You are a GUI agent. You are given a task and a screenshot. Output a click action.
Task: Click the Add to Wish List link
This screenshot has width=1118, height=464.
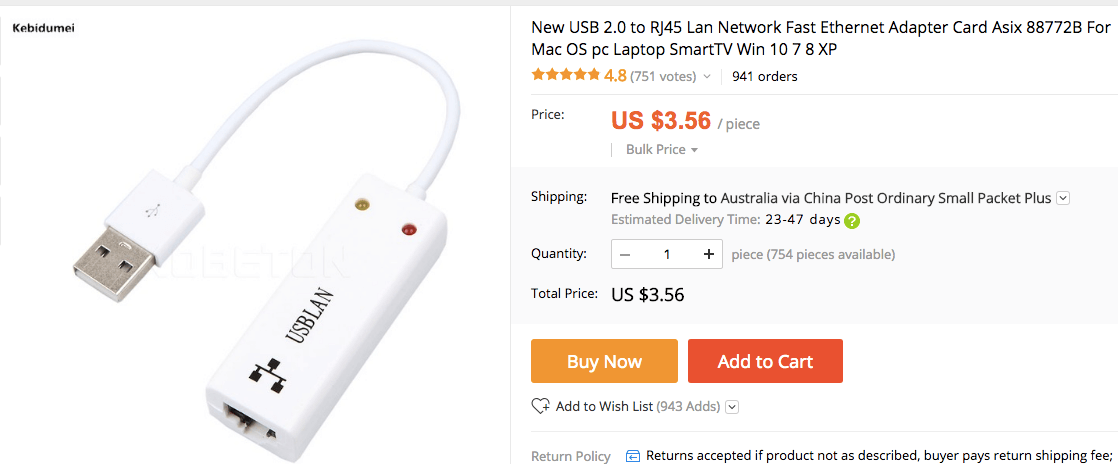(604, 406)
